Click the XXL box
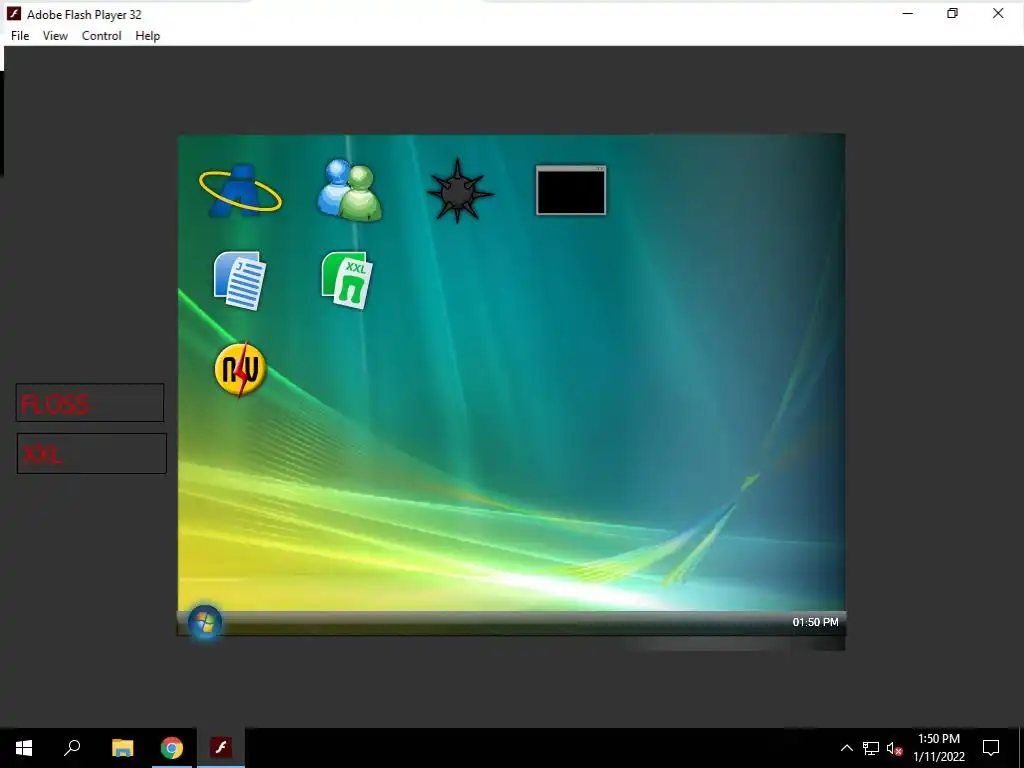This screenshot has height=768, width=1024. coord(92,453)
